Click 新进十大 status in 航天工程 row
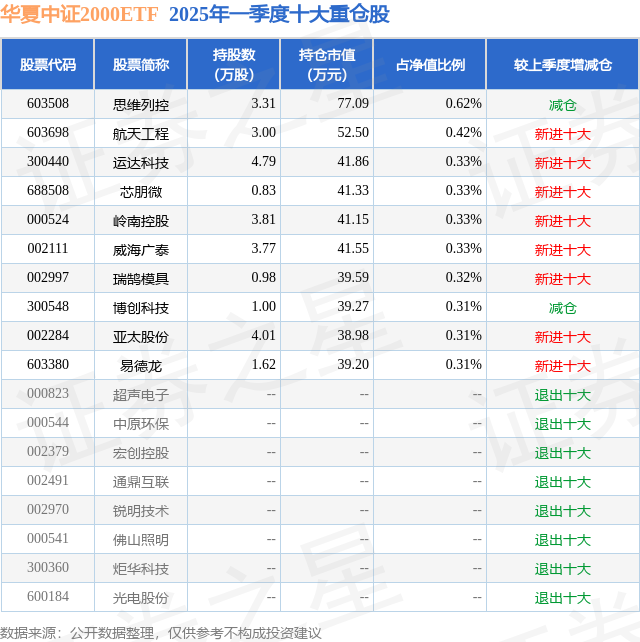The height and width of the screenshot is (642, 640). tap(563, 134)
